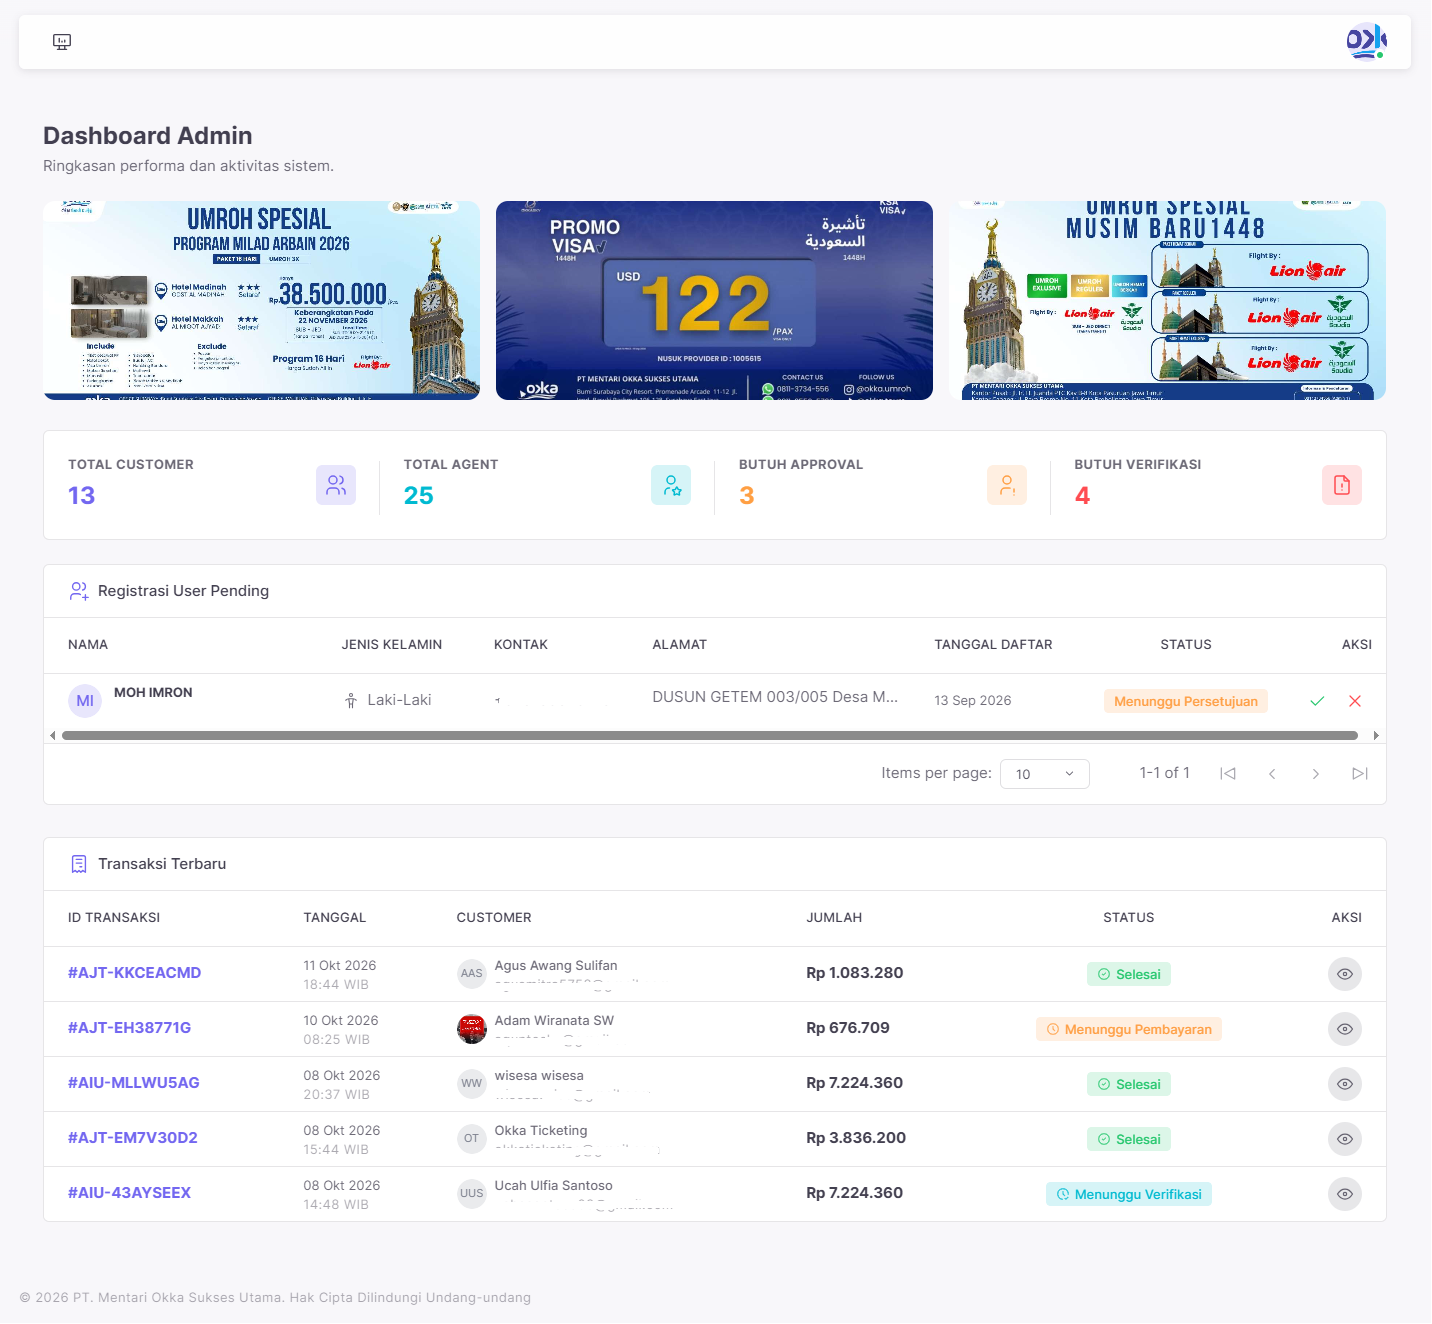Click UUS avatar of Ucah Ulfia Santoso

point(472,1193)
